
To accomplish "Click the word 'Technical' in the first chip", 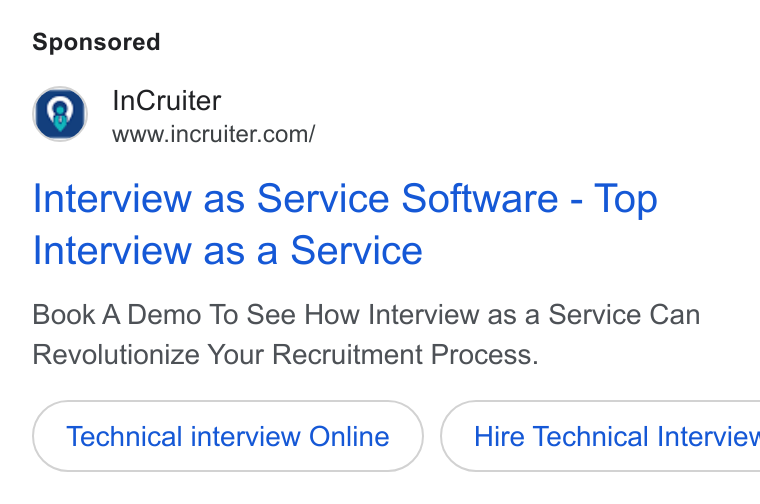I will 125,436.
